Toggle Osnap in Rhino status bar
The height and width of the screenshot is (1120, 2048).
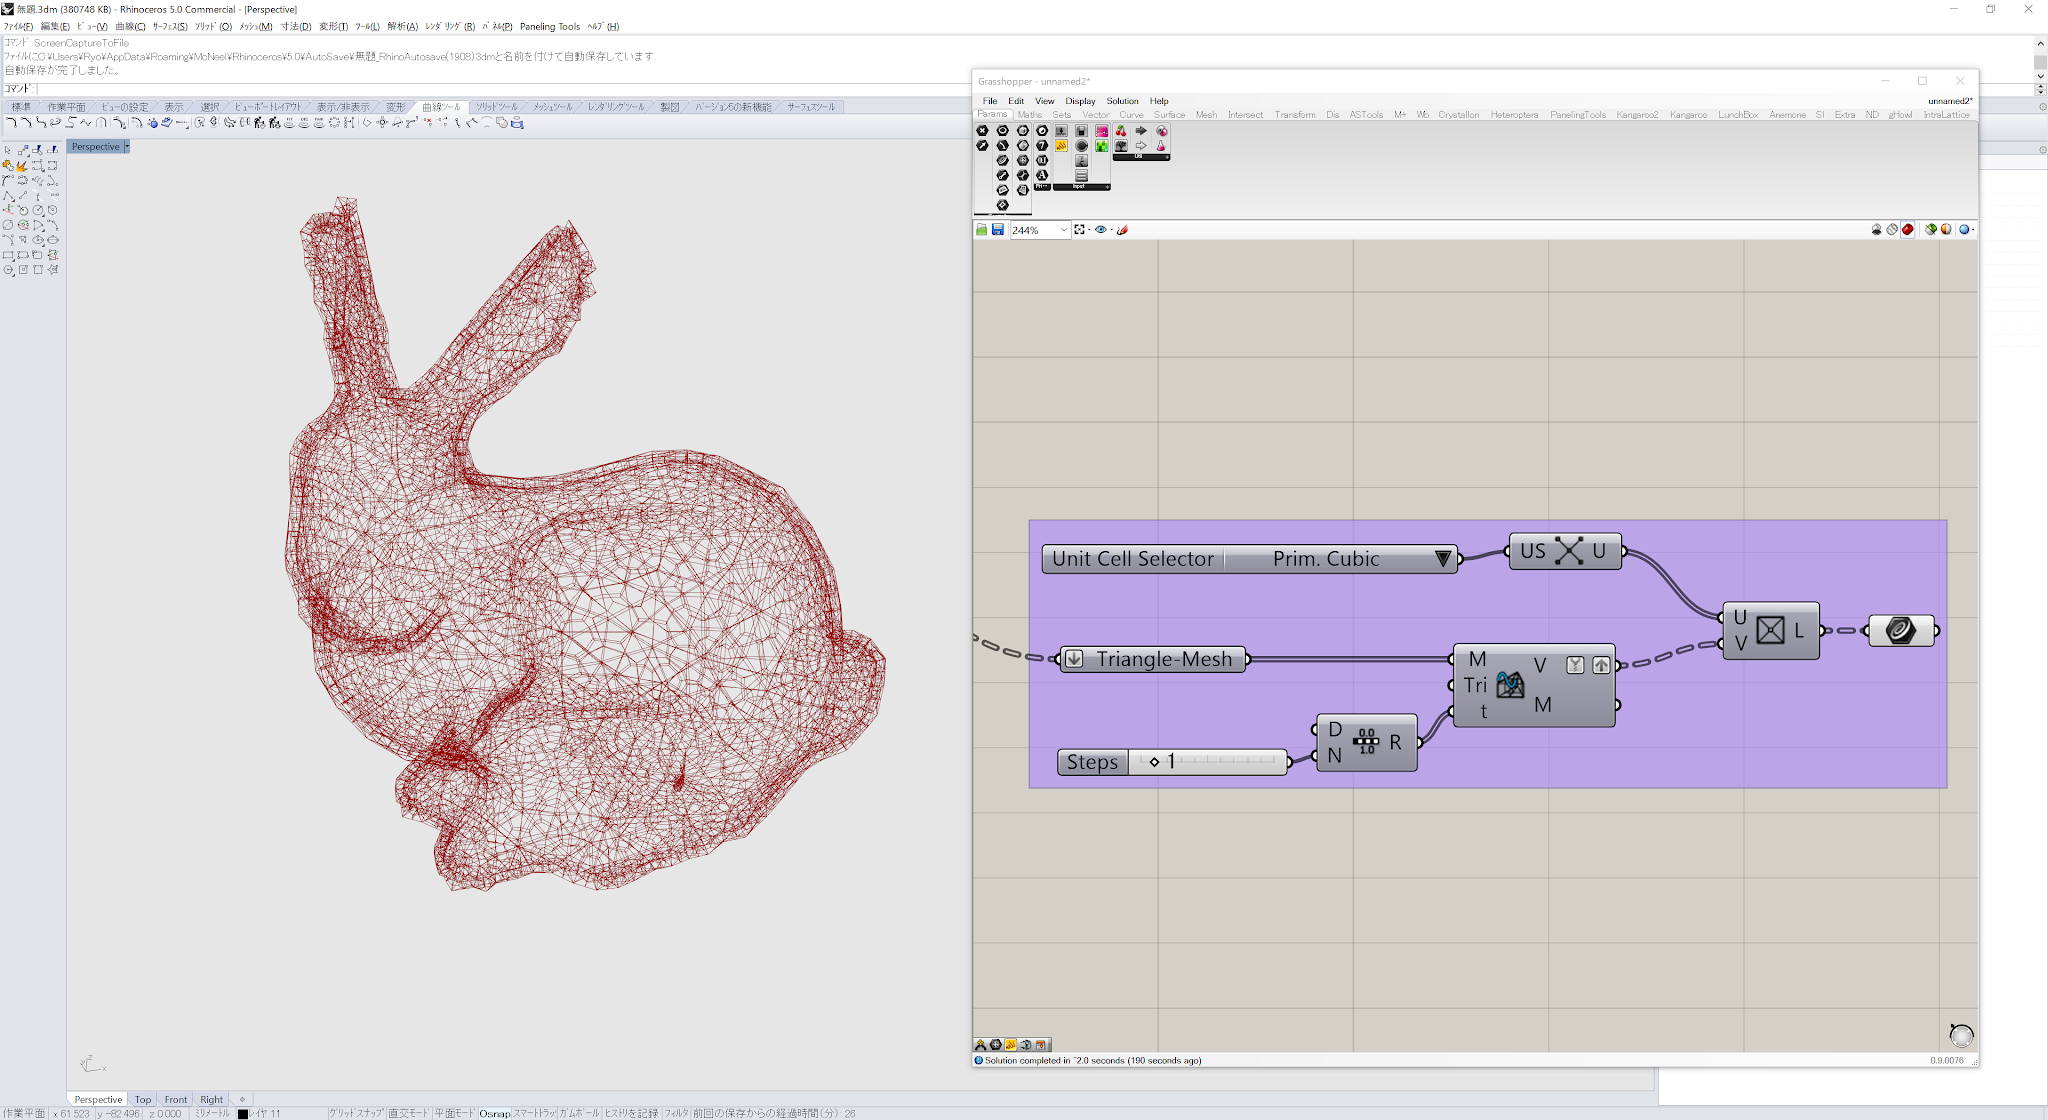(x=493, y=1113)
